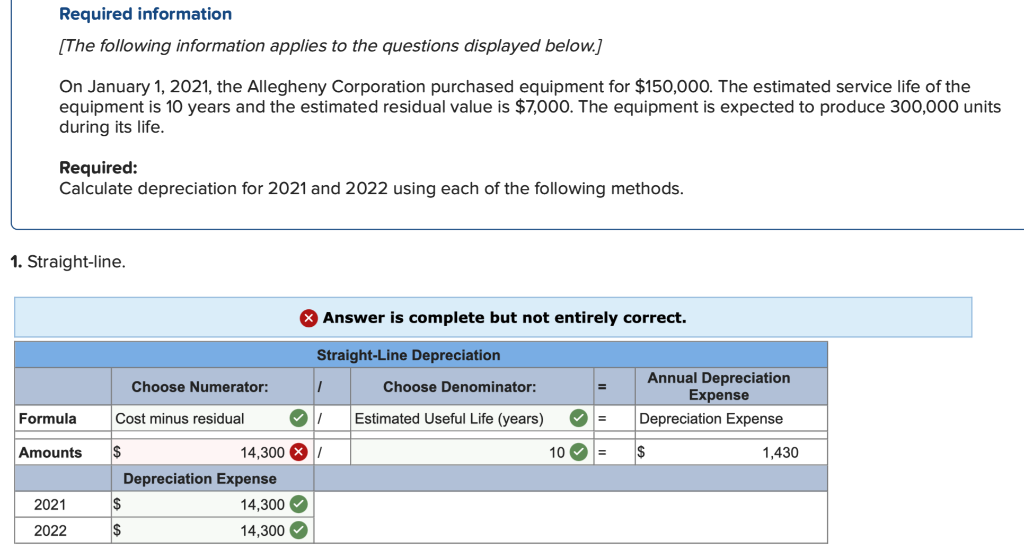The width and height of the screenshot is (1024, 557).
Task: Click green check next to Estimated Useful Life
Action: pyautogui.click(x=578, y=418)
